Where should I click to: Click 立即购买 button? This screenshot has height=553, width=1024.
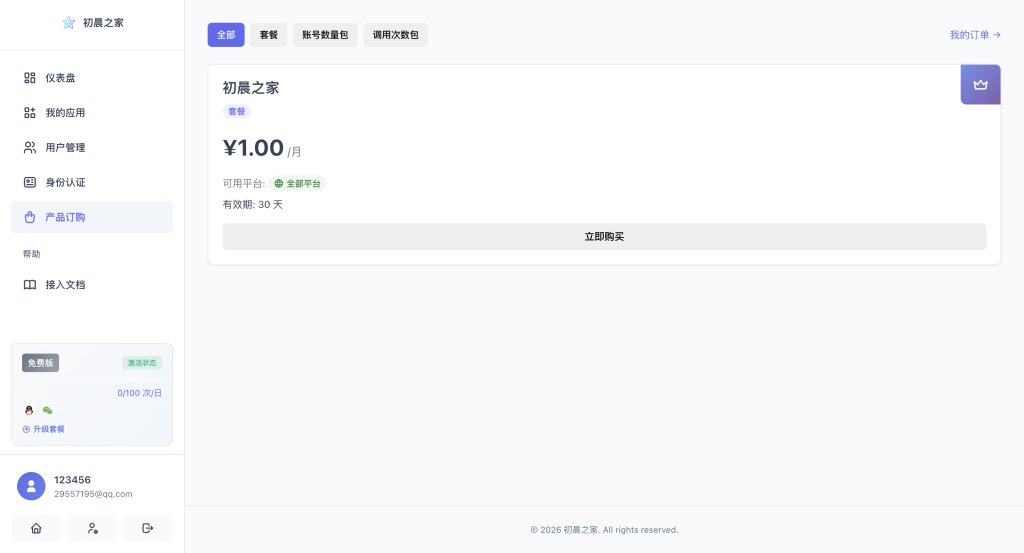point(604,236)
